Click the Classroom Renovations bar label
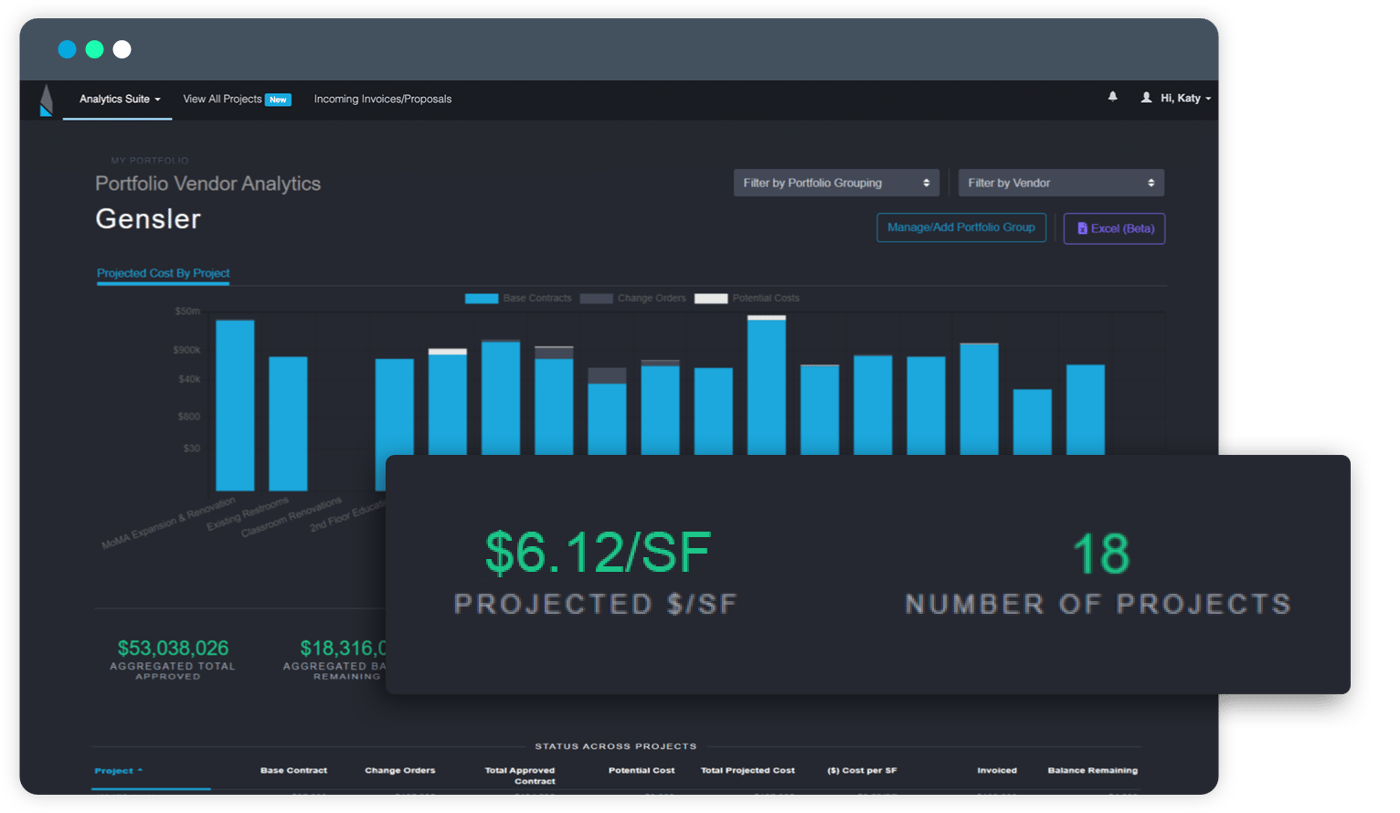The height and width of the screenshot is (813, 1400). [292, 517]
